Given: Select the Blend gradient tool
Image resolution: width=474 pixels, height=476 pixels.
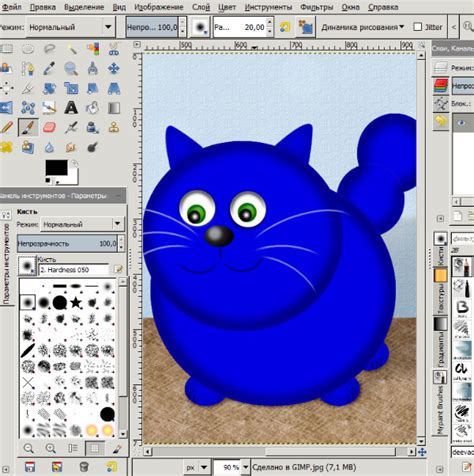Looking at the screenshot, I should click(114, 108).
